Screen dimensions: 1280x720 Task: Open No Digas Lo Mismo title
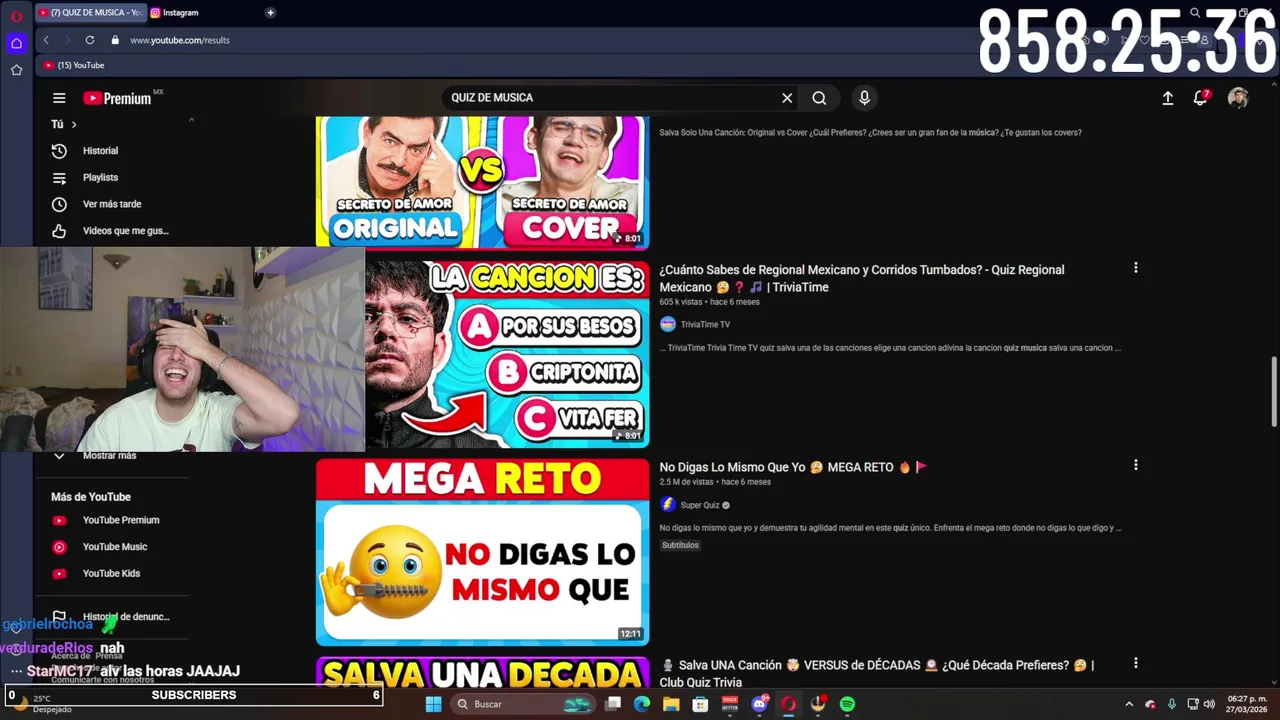tap(793, 467)
